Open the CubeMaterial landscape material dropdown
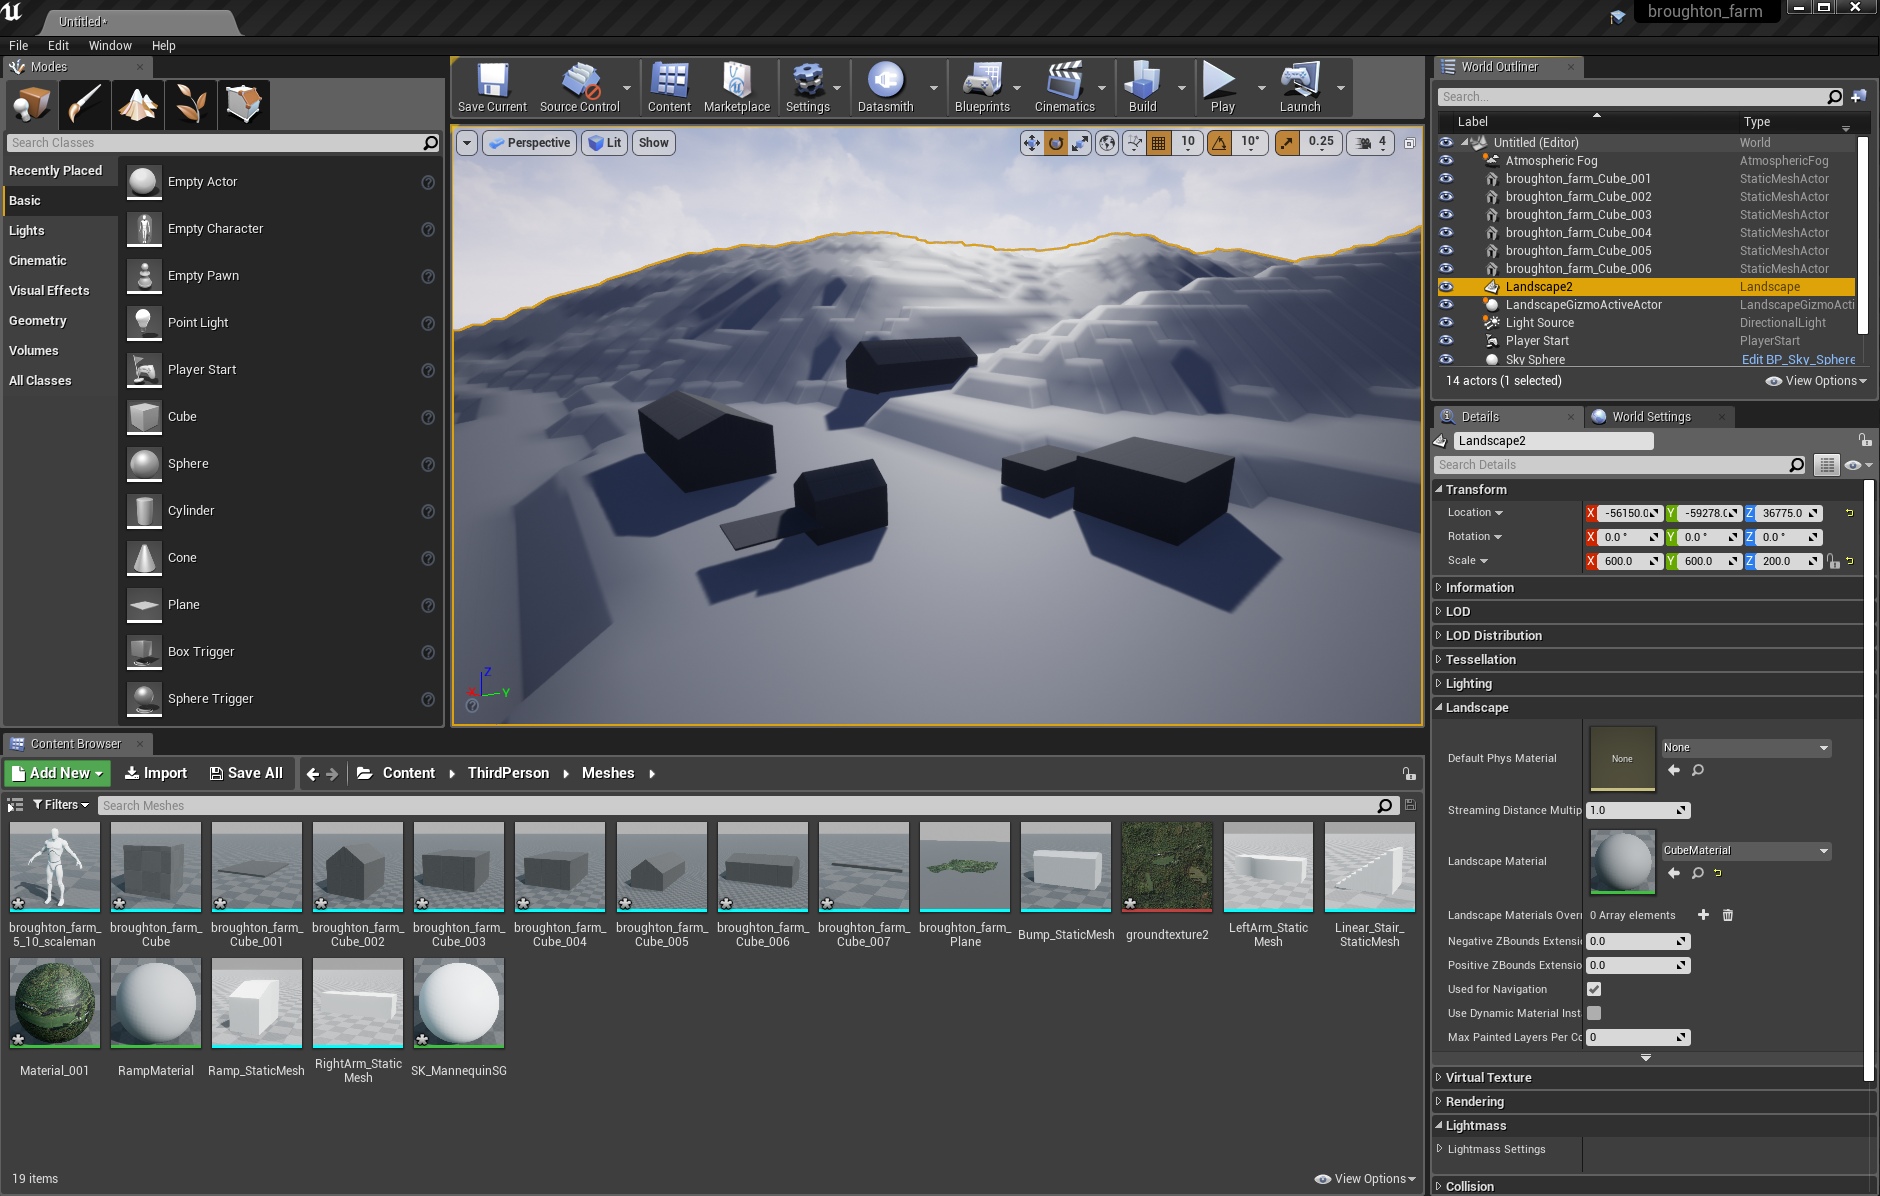This screenshot has height=1196, width=1880. point(1746,851)
